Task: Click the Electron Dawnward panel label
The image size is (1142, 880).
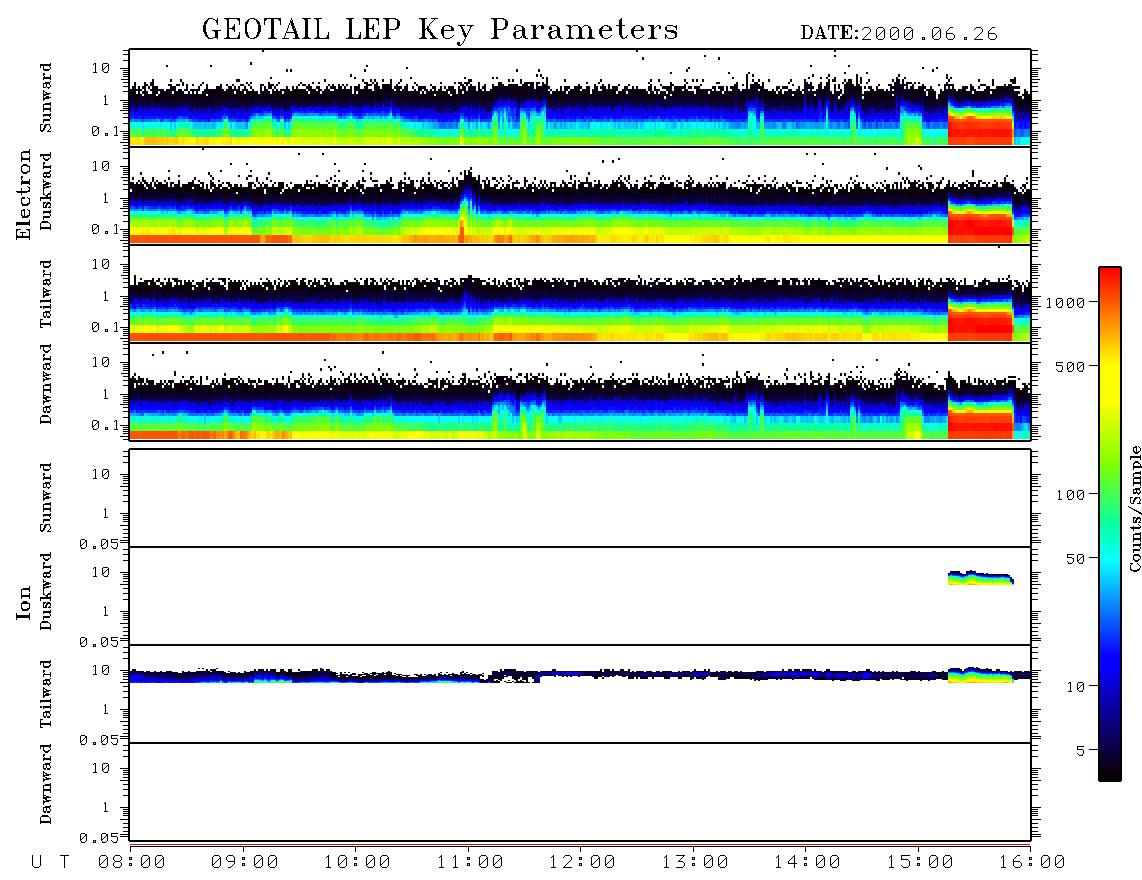Action: point(46,384)
